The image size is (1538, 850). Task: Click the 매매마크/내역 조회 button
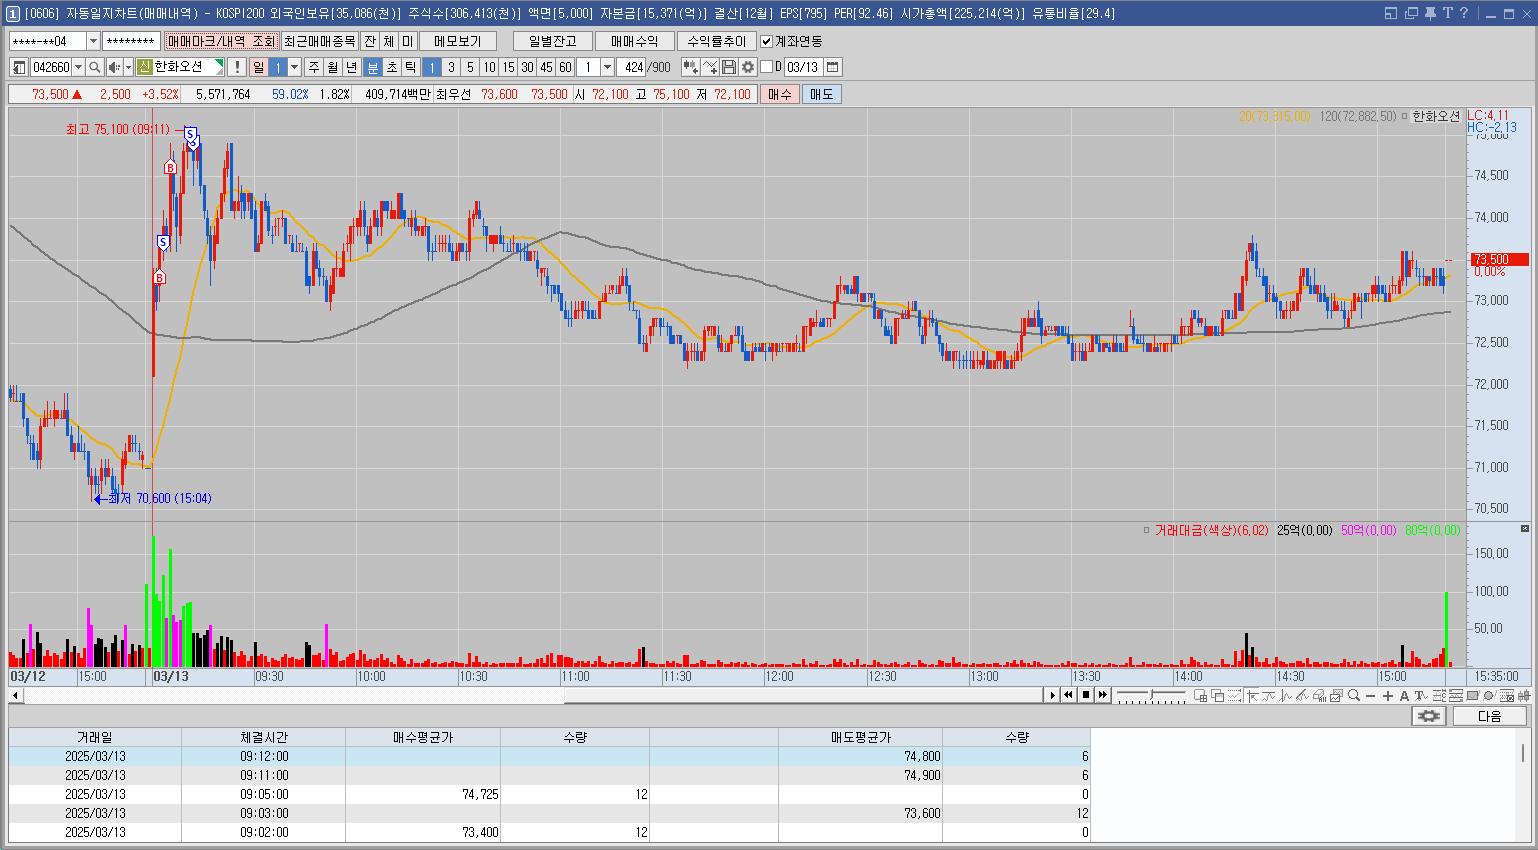click(221, 41)
